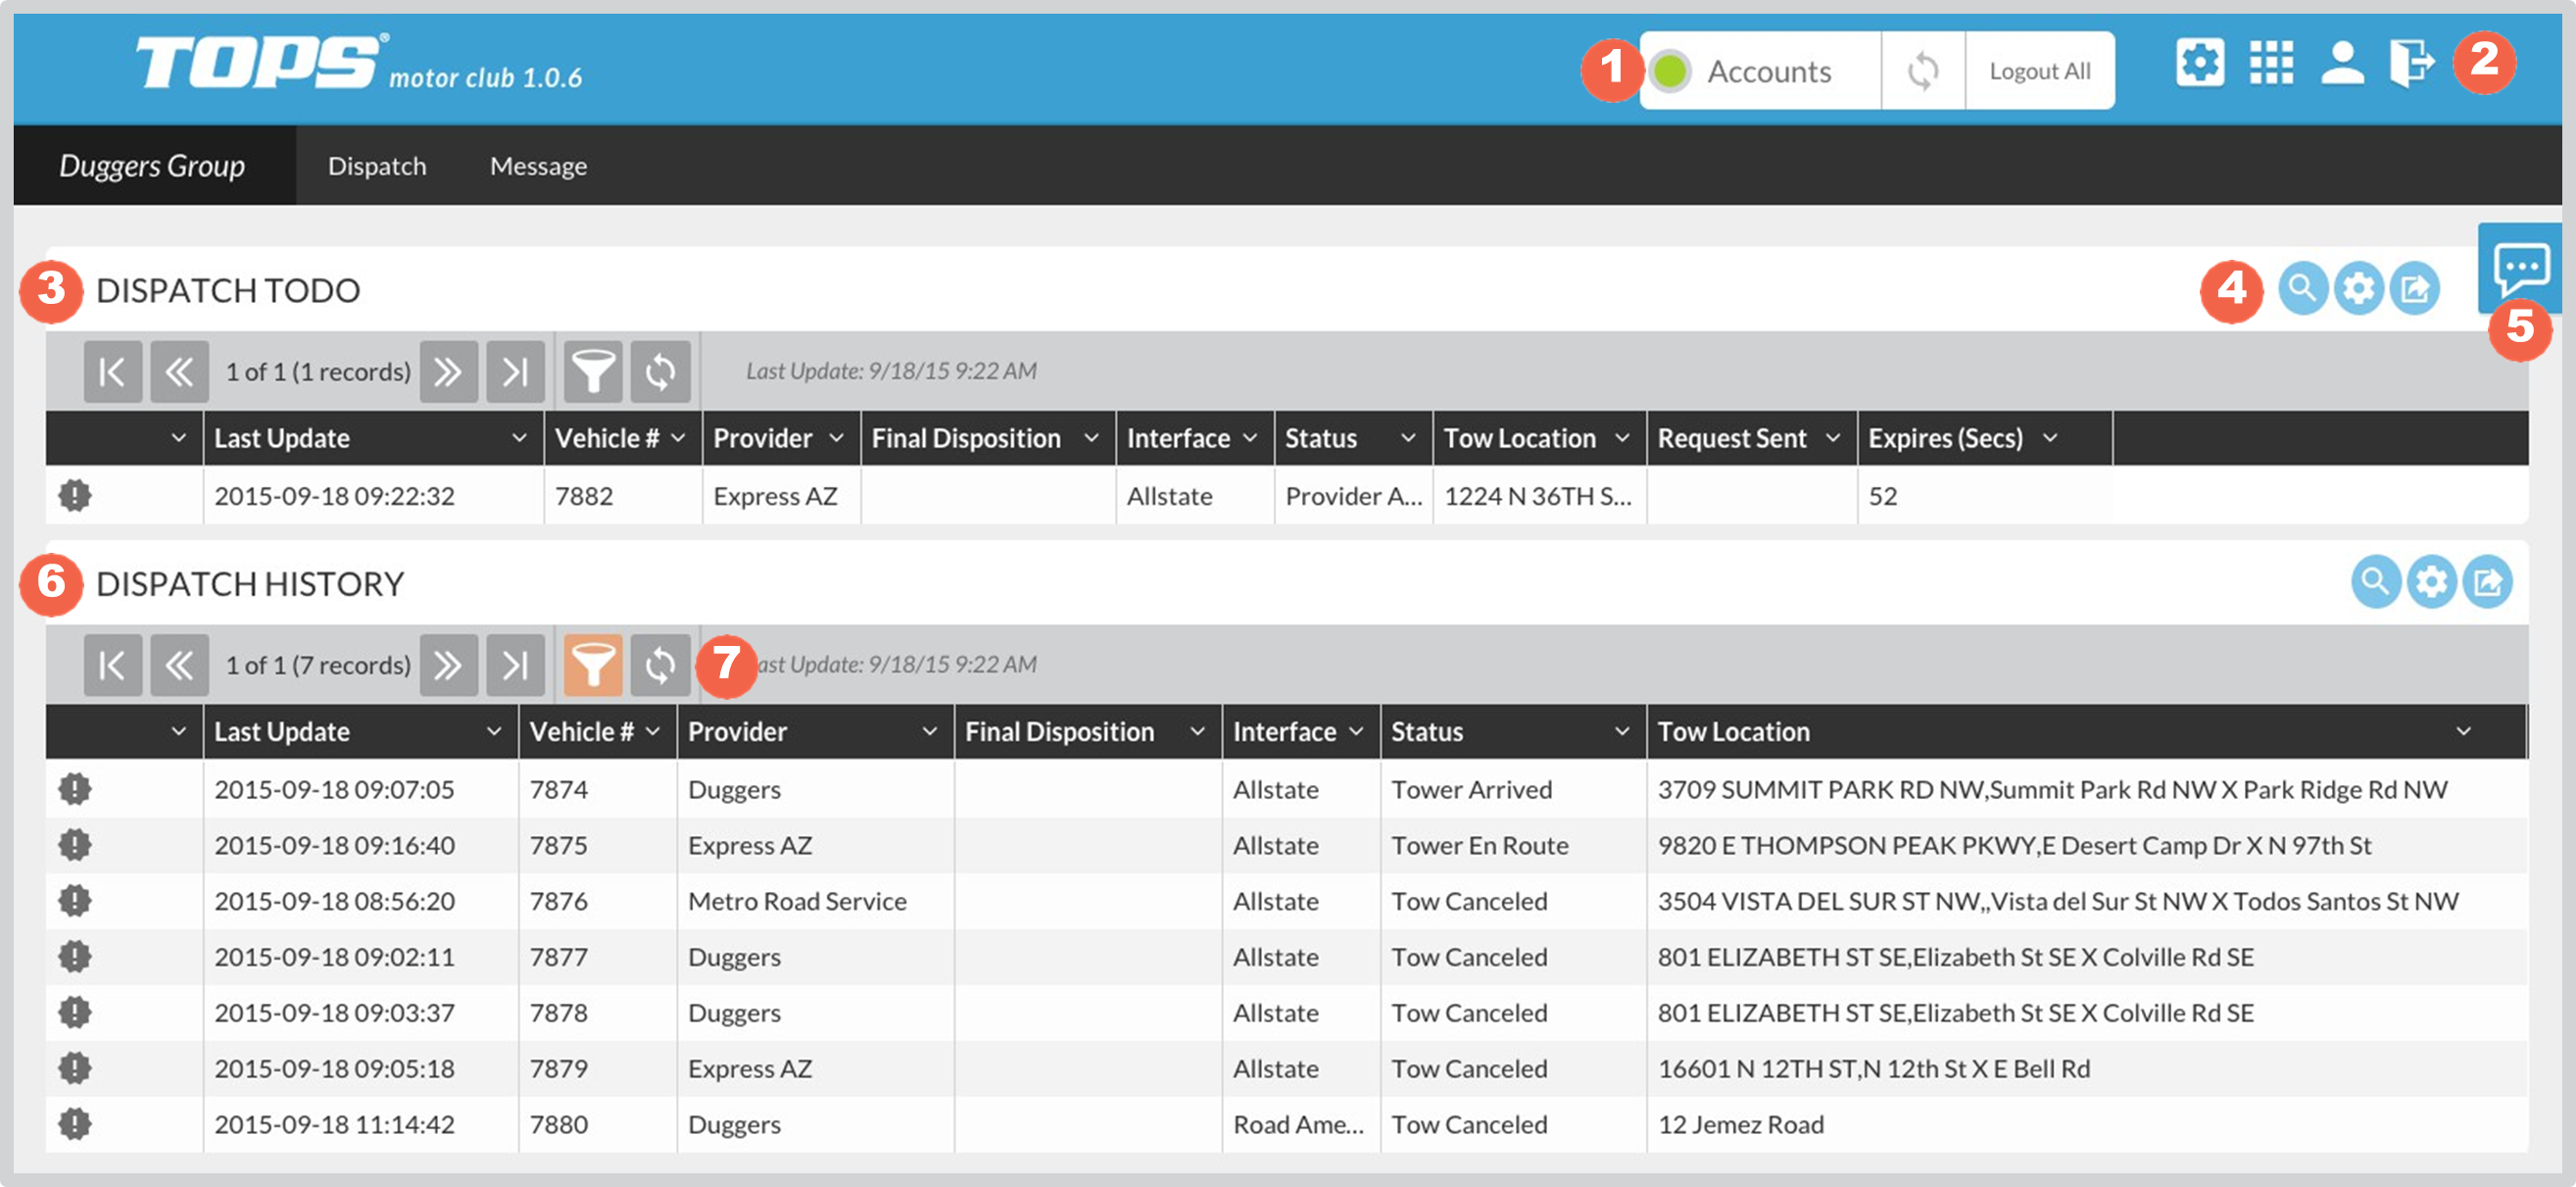
Task: Open Dispatch History panel settings gear
Action: 2431,582
